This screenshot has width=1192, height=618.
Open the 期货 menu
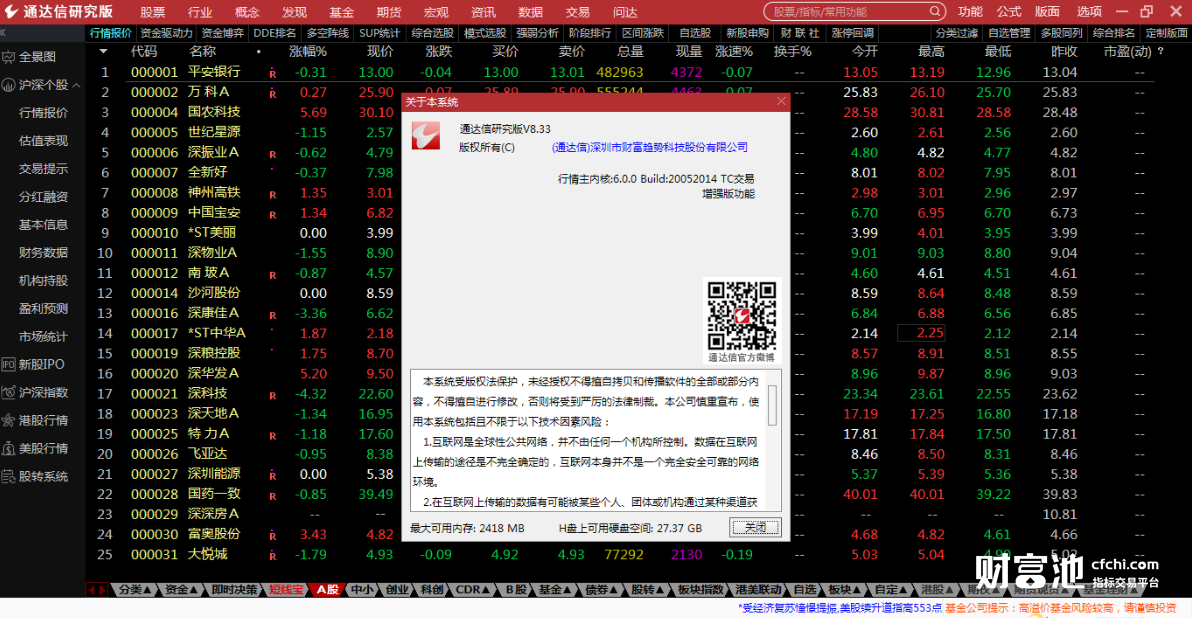388,12
